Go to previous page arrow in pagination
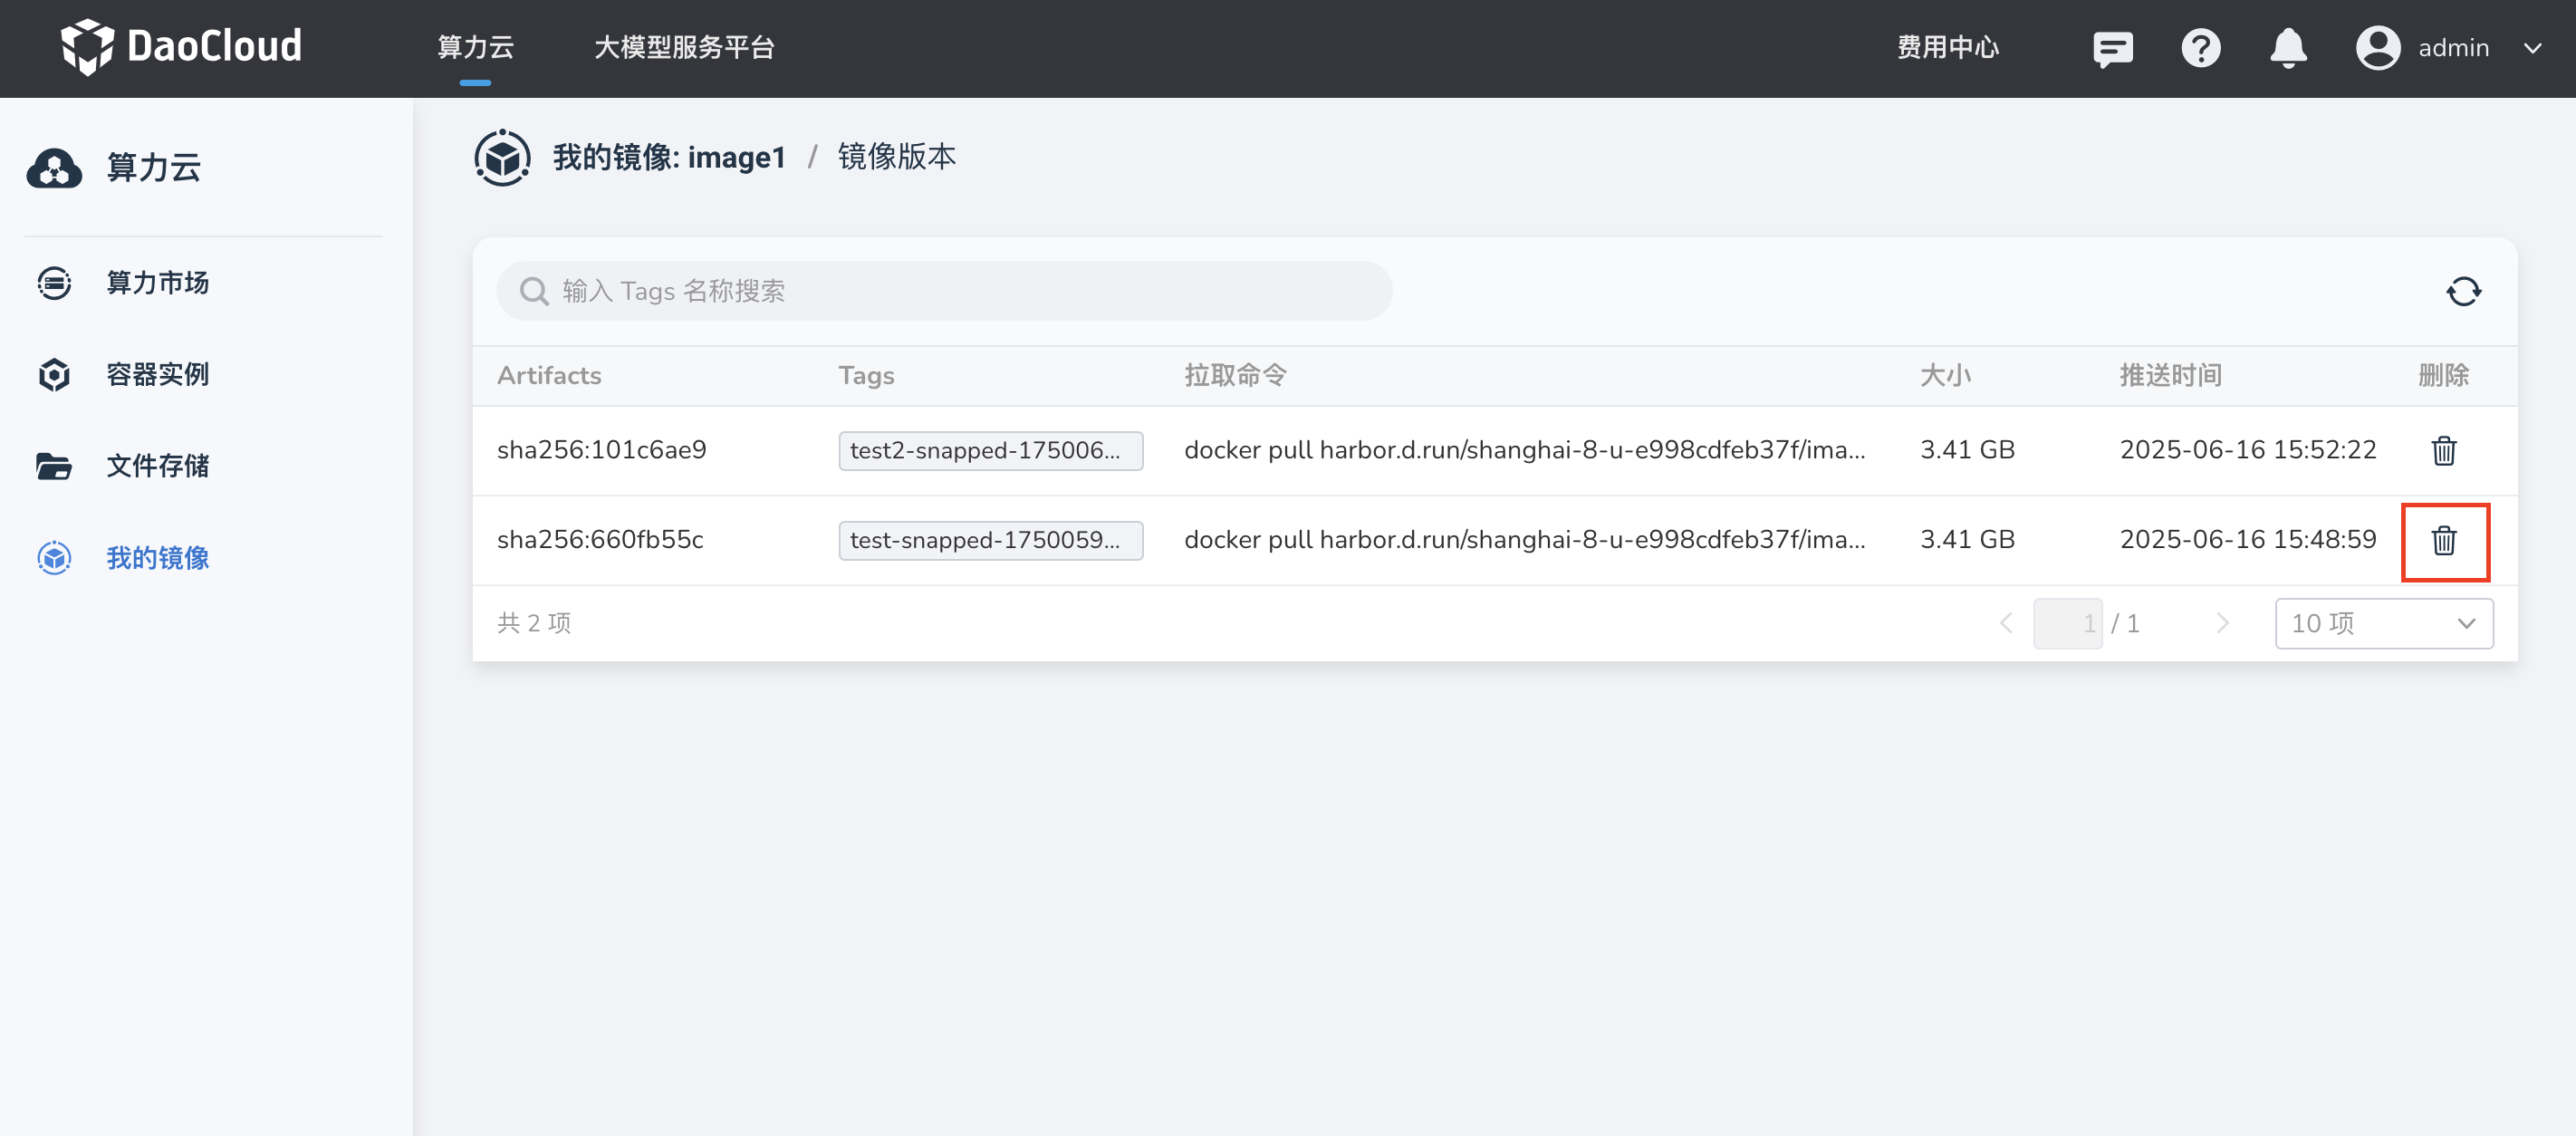Viewport: 2576px width, 1136px height. coord(2005,624)
